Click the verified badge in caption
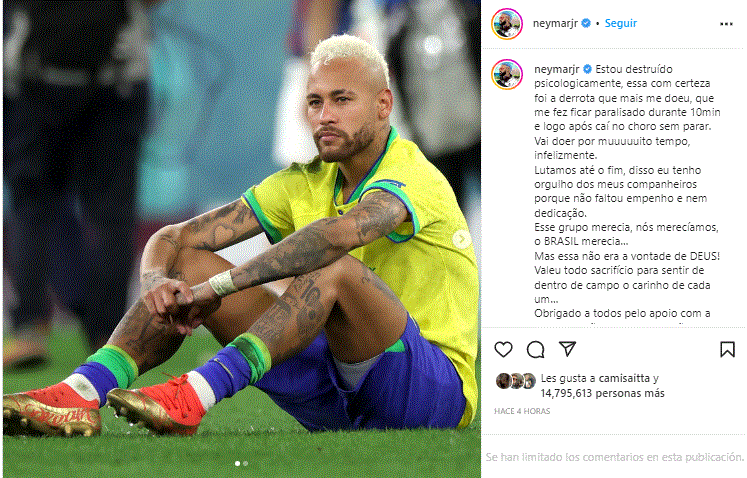The image size is (747, 478). (x=587, y=69)
